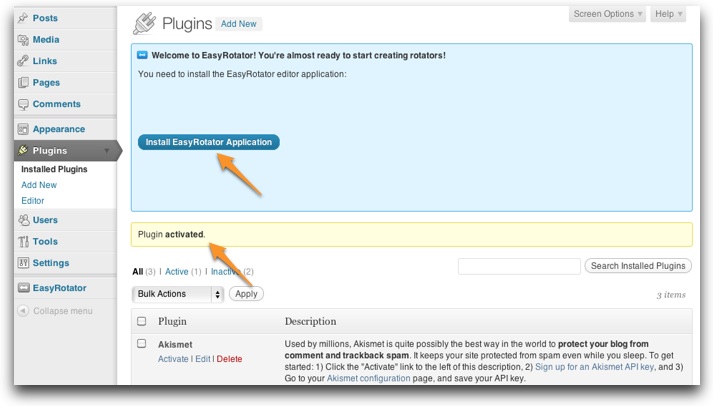
Task: Click the Tools icon in sidebar
Action: (x=23, y=241)
